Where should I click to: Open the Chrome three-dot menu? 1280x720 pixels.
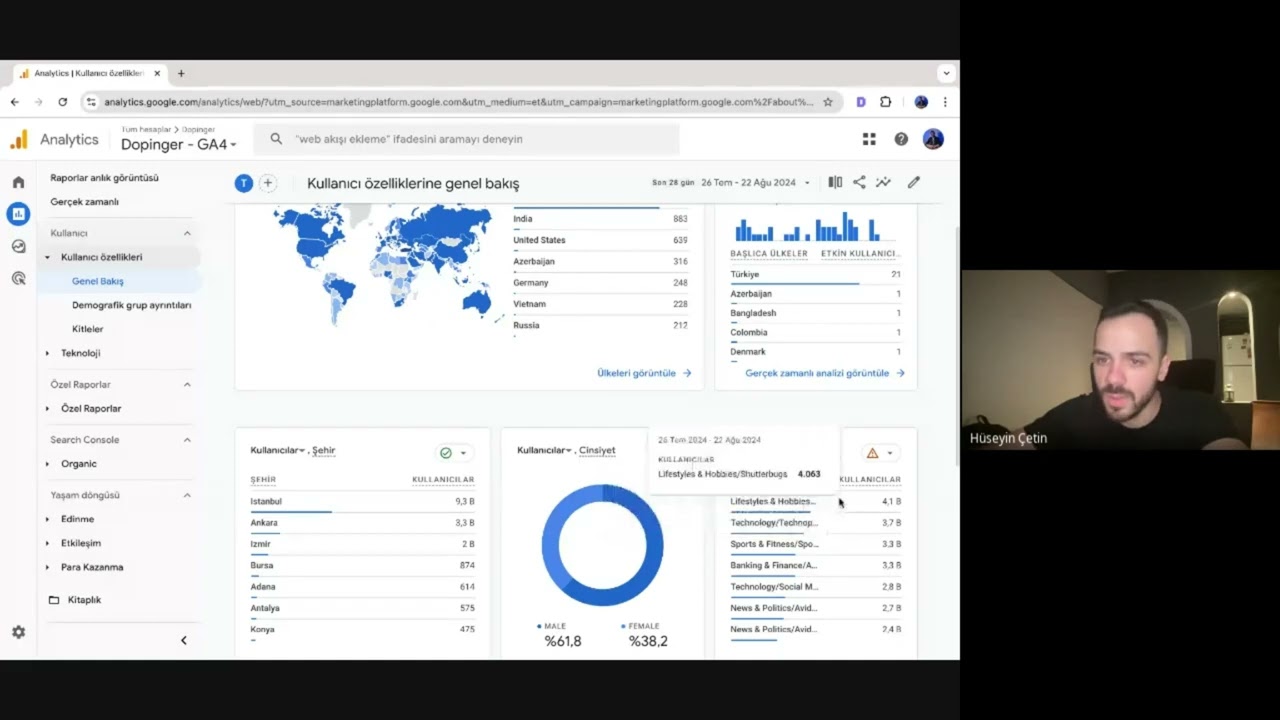945,102
